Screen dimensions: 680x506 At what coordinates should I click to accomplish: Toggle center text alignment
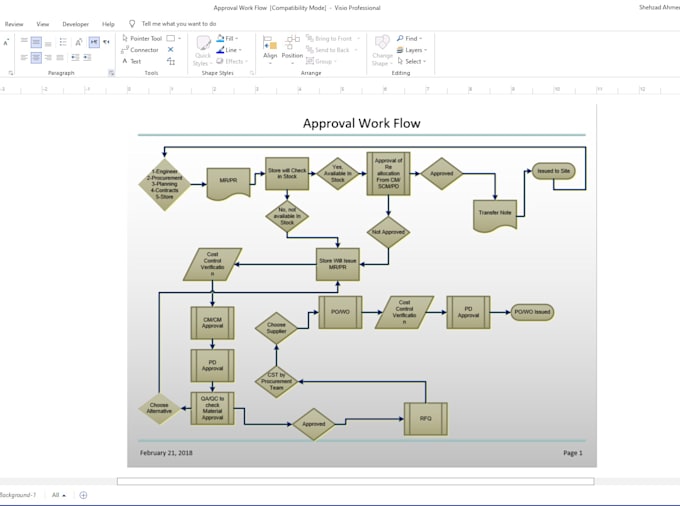click(x=36, y=57)
